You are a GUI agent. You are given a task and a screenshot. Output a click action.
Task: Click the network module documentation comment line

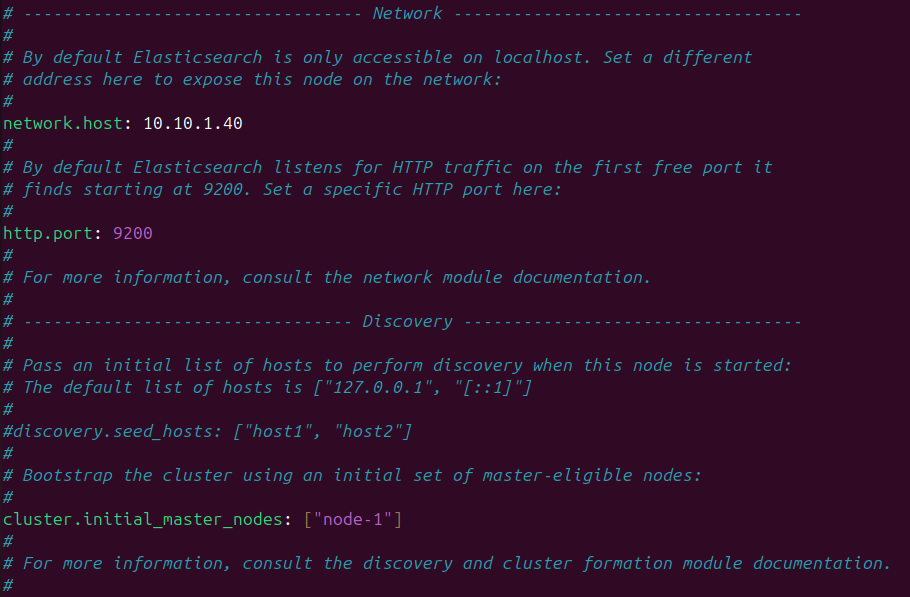coord(337,277)
